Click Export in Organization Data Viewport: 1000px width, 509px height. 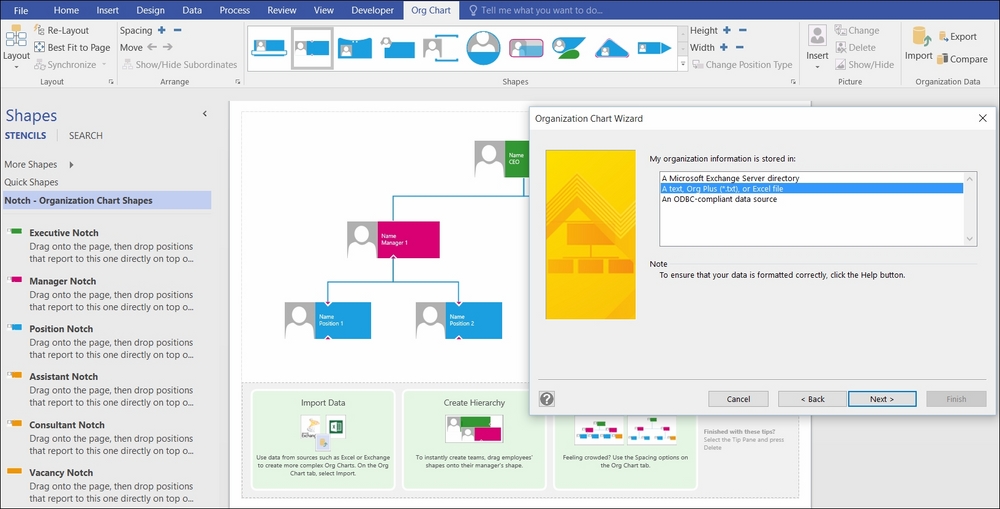tap(957, 37)
